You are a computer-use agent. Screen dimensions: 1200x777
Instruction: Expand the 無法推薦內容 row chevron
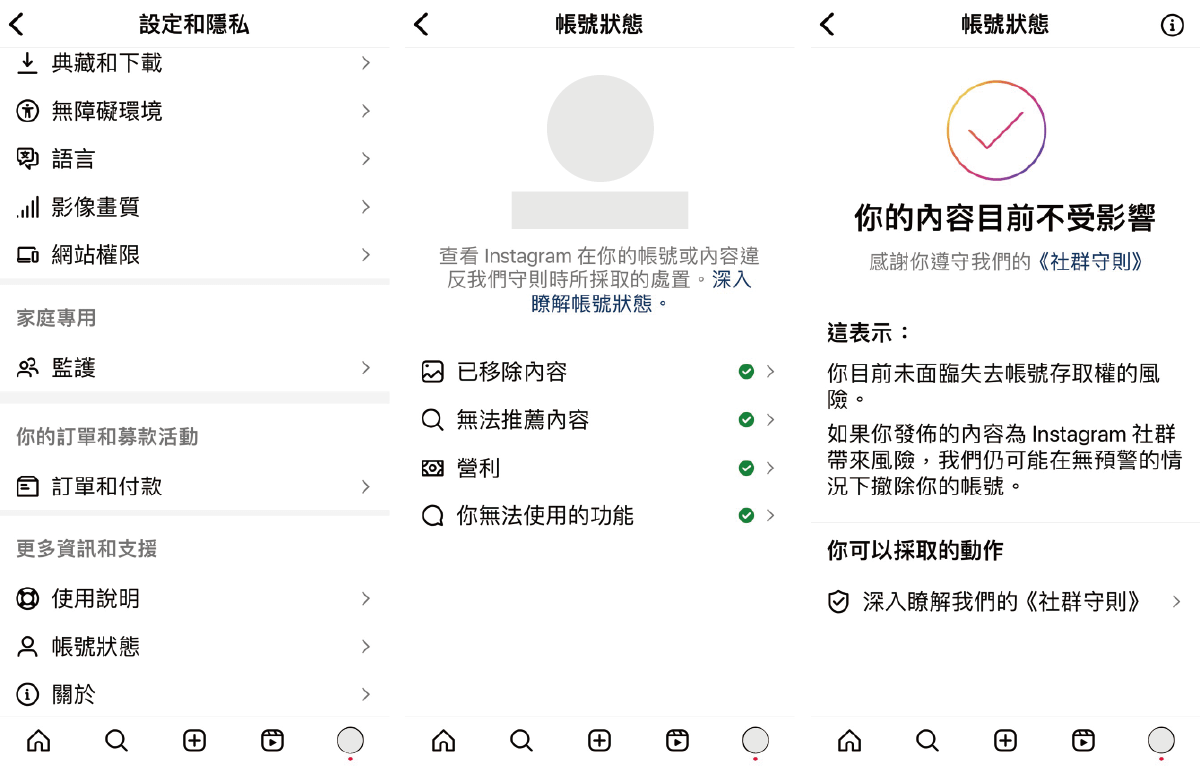(x=772, y=419)
